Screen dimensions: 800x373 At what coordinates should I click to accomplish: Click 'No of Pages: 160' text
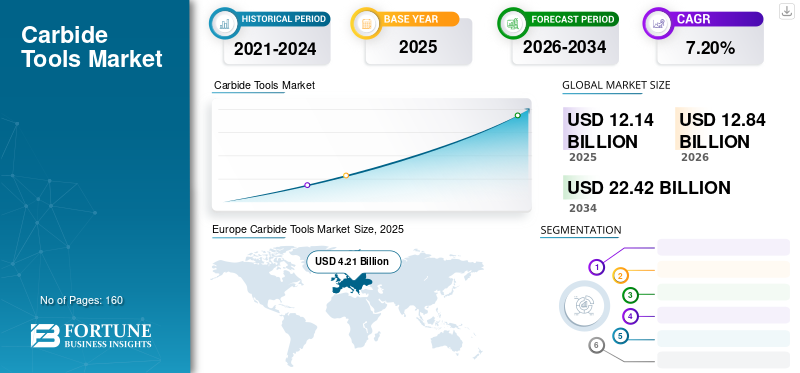(x=82, y=300)
